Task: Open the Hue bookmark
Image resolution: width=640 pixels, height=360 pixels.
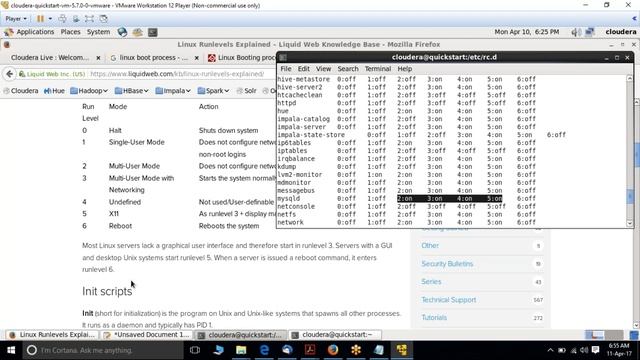Action: pos(54,91)
